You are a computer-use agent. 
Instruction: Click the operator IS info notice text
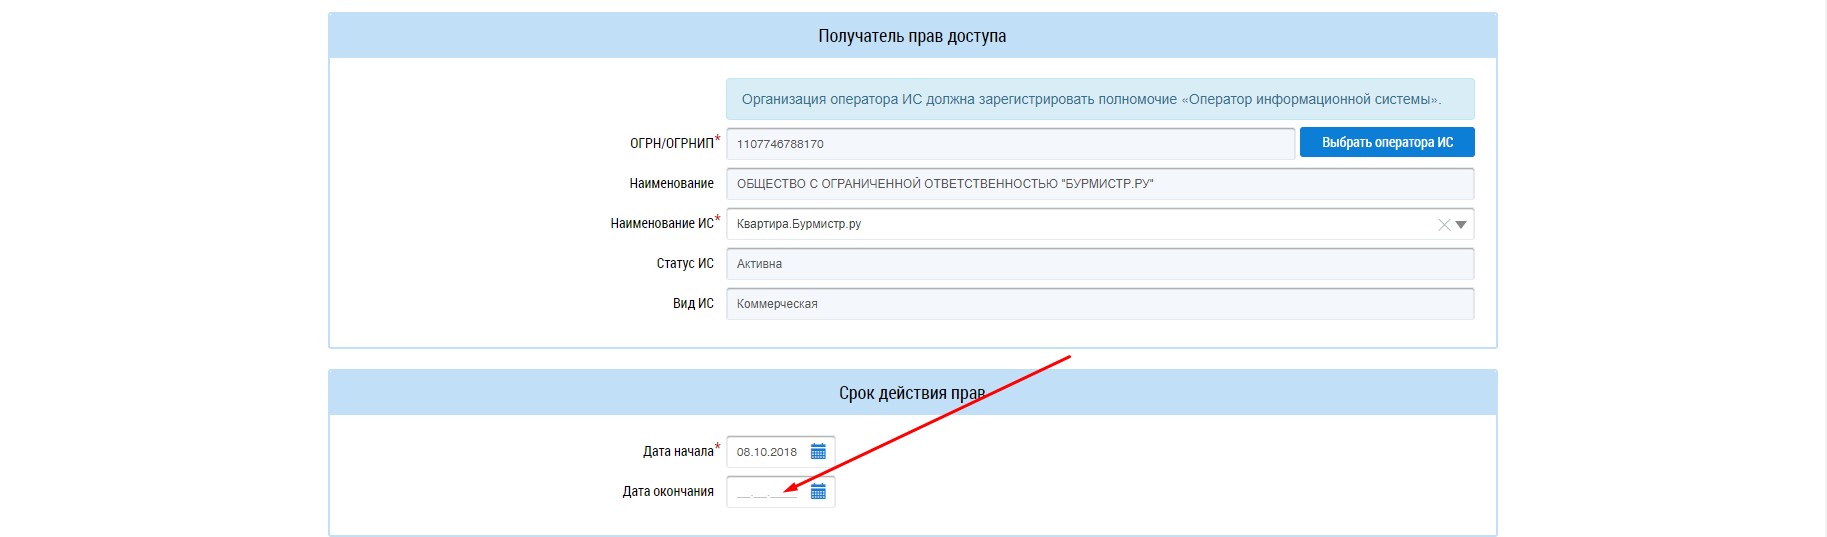point(1091,99)
